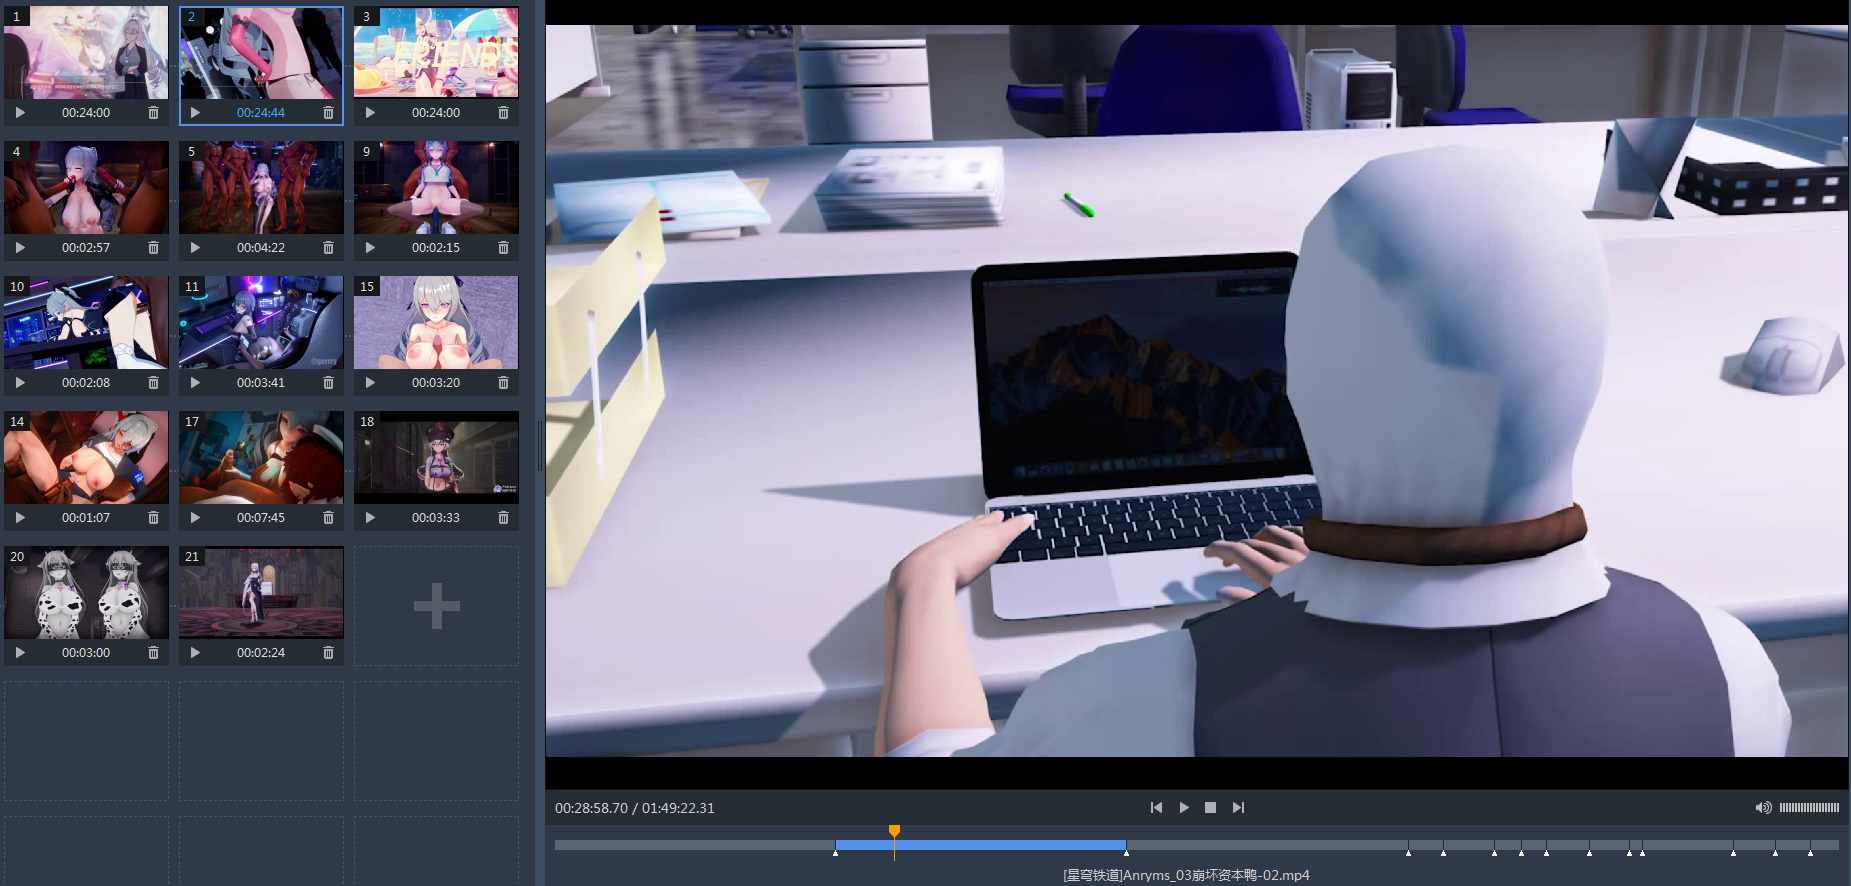Play clip 21 lasting 00:02:24
This screenshot has height=886, width=1851.
pyautogui.click(x=195, y=653)
